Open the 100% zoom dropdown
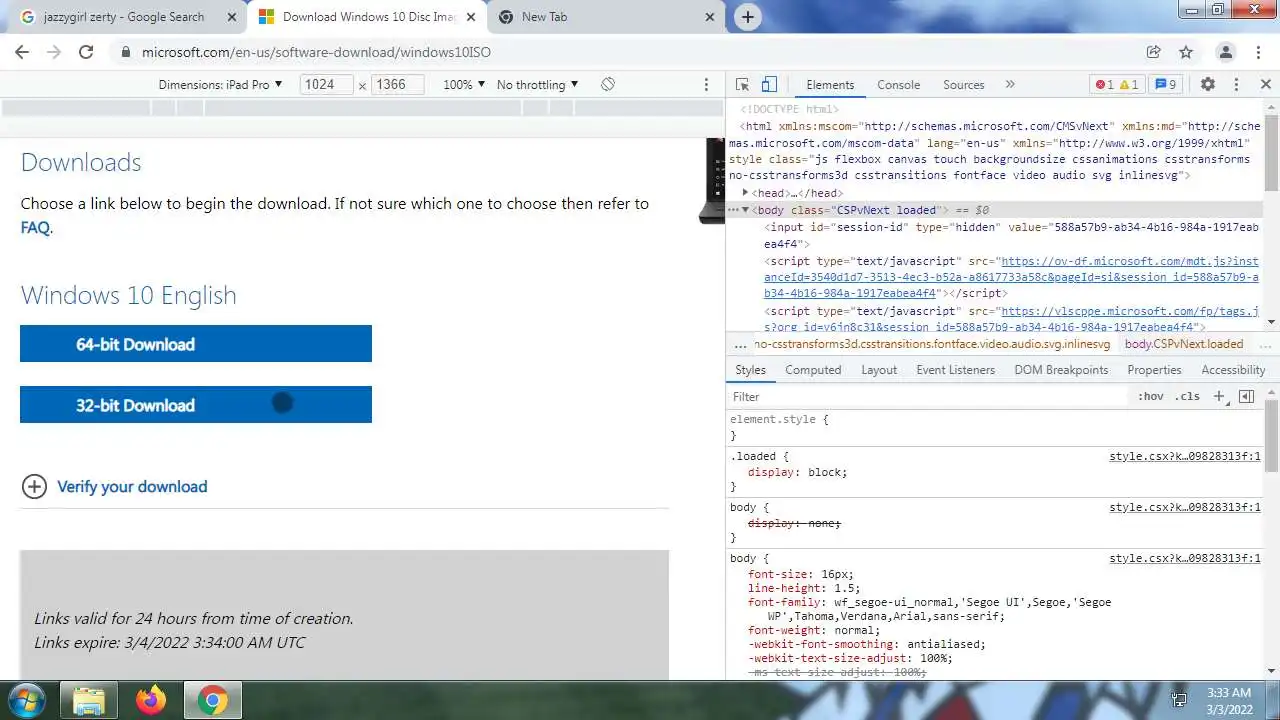 click(x=464, y=85)
